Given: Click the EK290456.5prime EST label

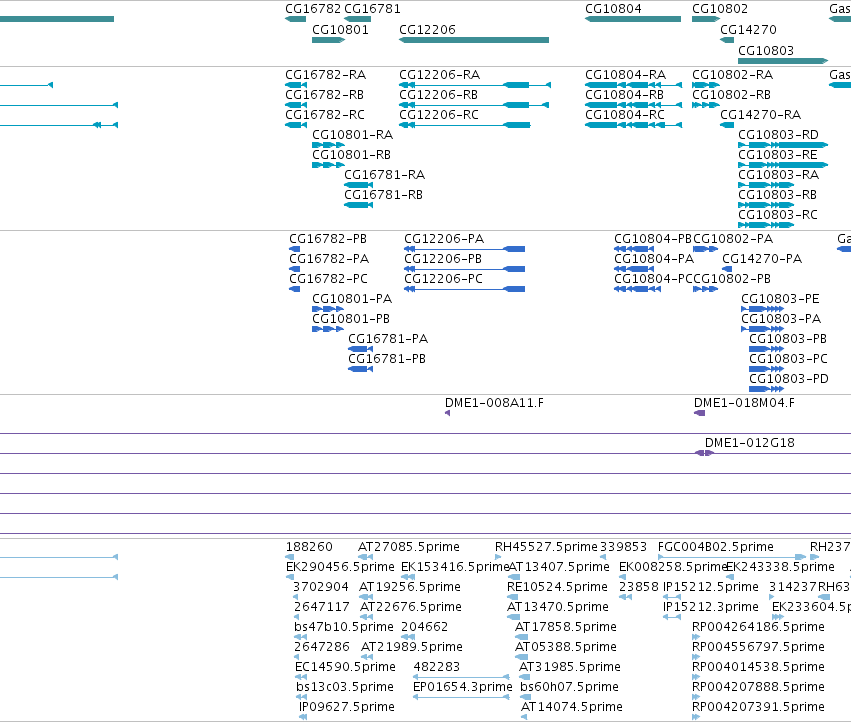Looking at the screenshot, I should coord(340,567).
